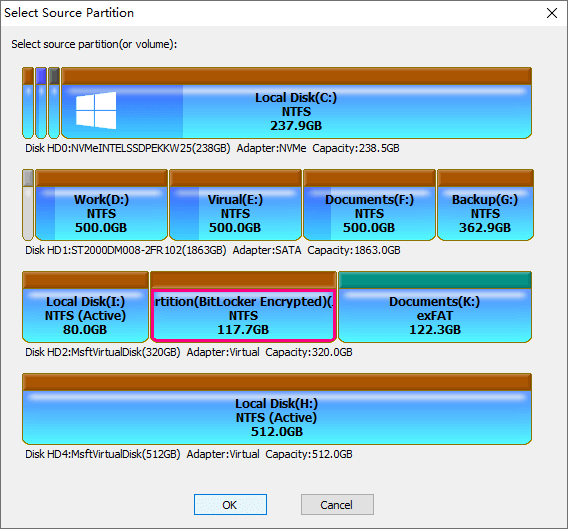Select Local Disk(I:) 80.0GB partition
This screenshot has height=529, width=568.
tap(85, 307)
